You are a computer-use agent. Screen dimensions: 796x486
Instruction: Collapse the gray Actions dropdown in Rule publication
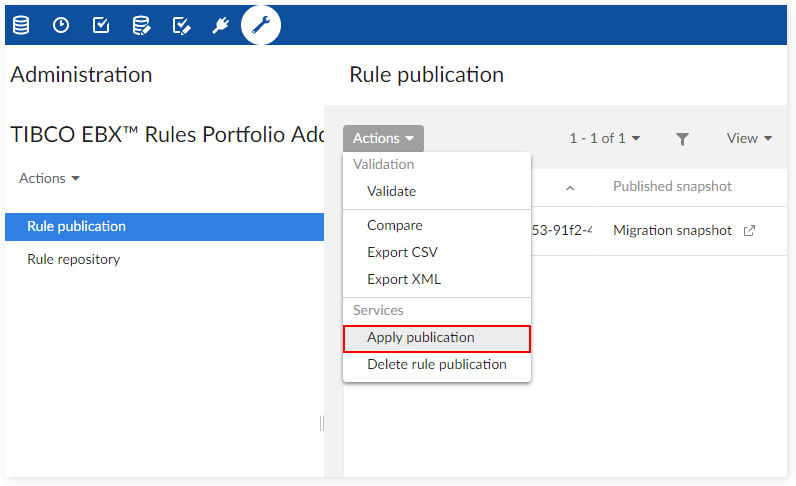(x=383, y=138)
